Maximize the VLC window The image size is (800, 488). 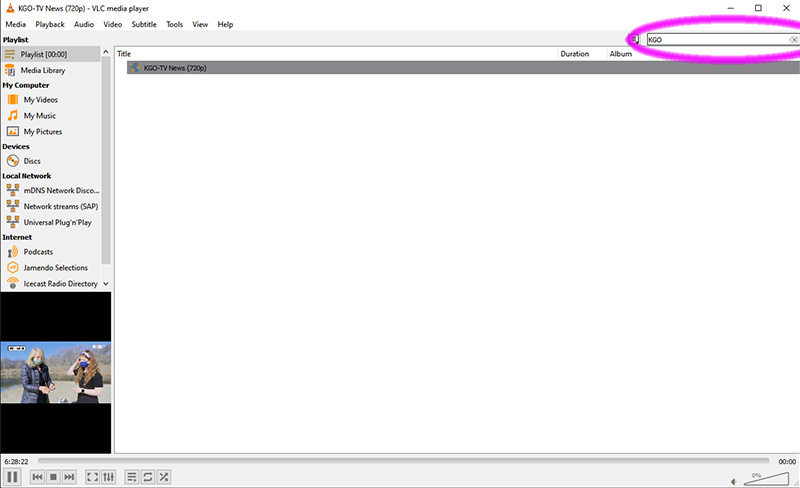[x=758, y=8]
